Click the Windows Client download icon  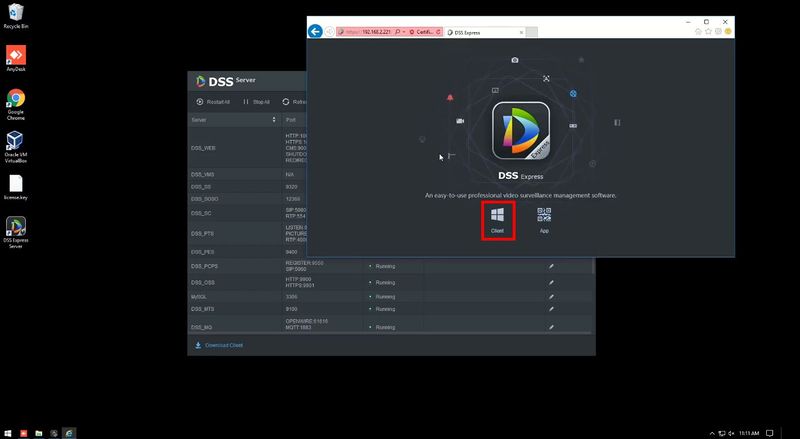click(x=497, y=220)
